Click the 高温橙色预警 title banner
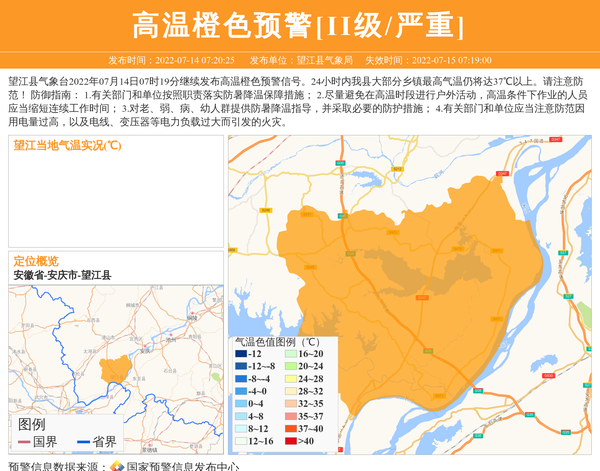This screenshot has width=600, height=471. pos(299,25)
